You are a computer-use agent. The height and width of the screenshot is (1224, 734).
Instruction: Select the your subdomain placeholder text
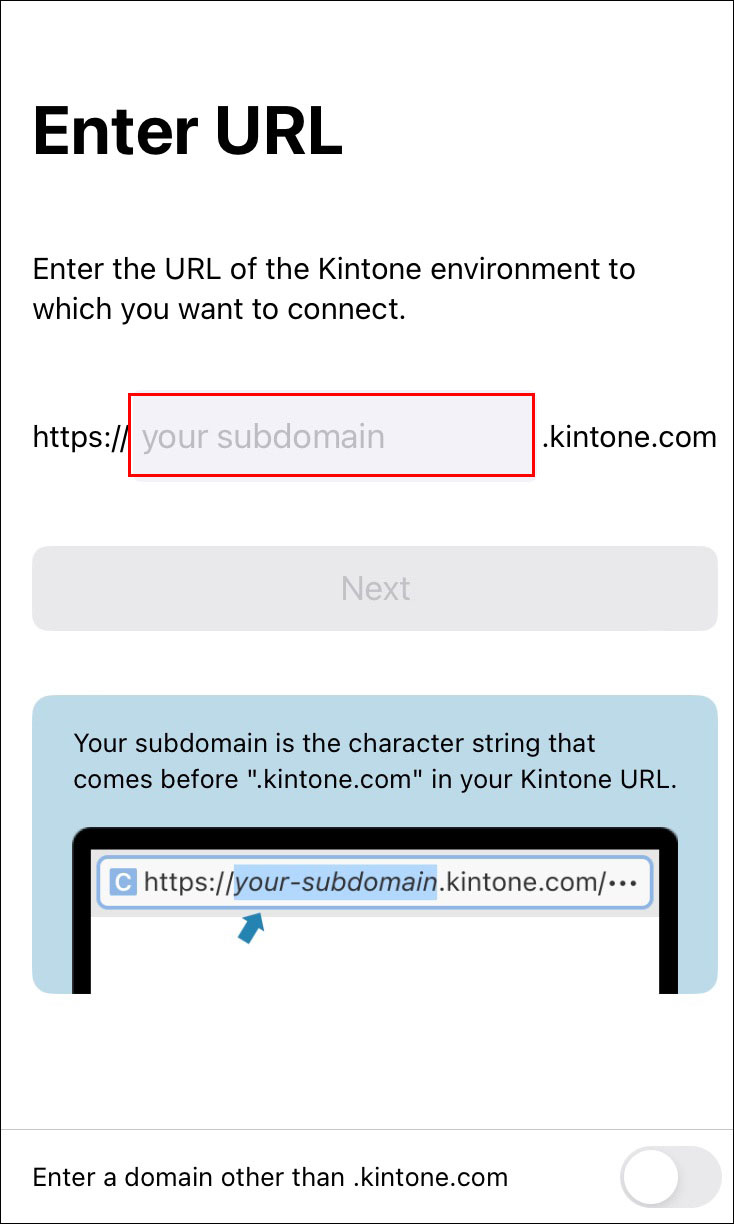(263, 436)
